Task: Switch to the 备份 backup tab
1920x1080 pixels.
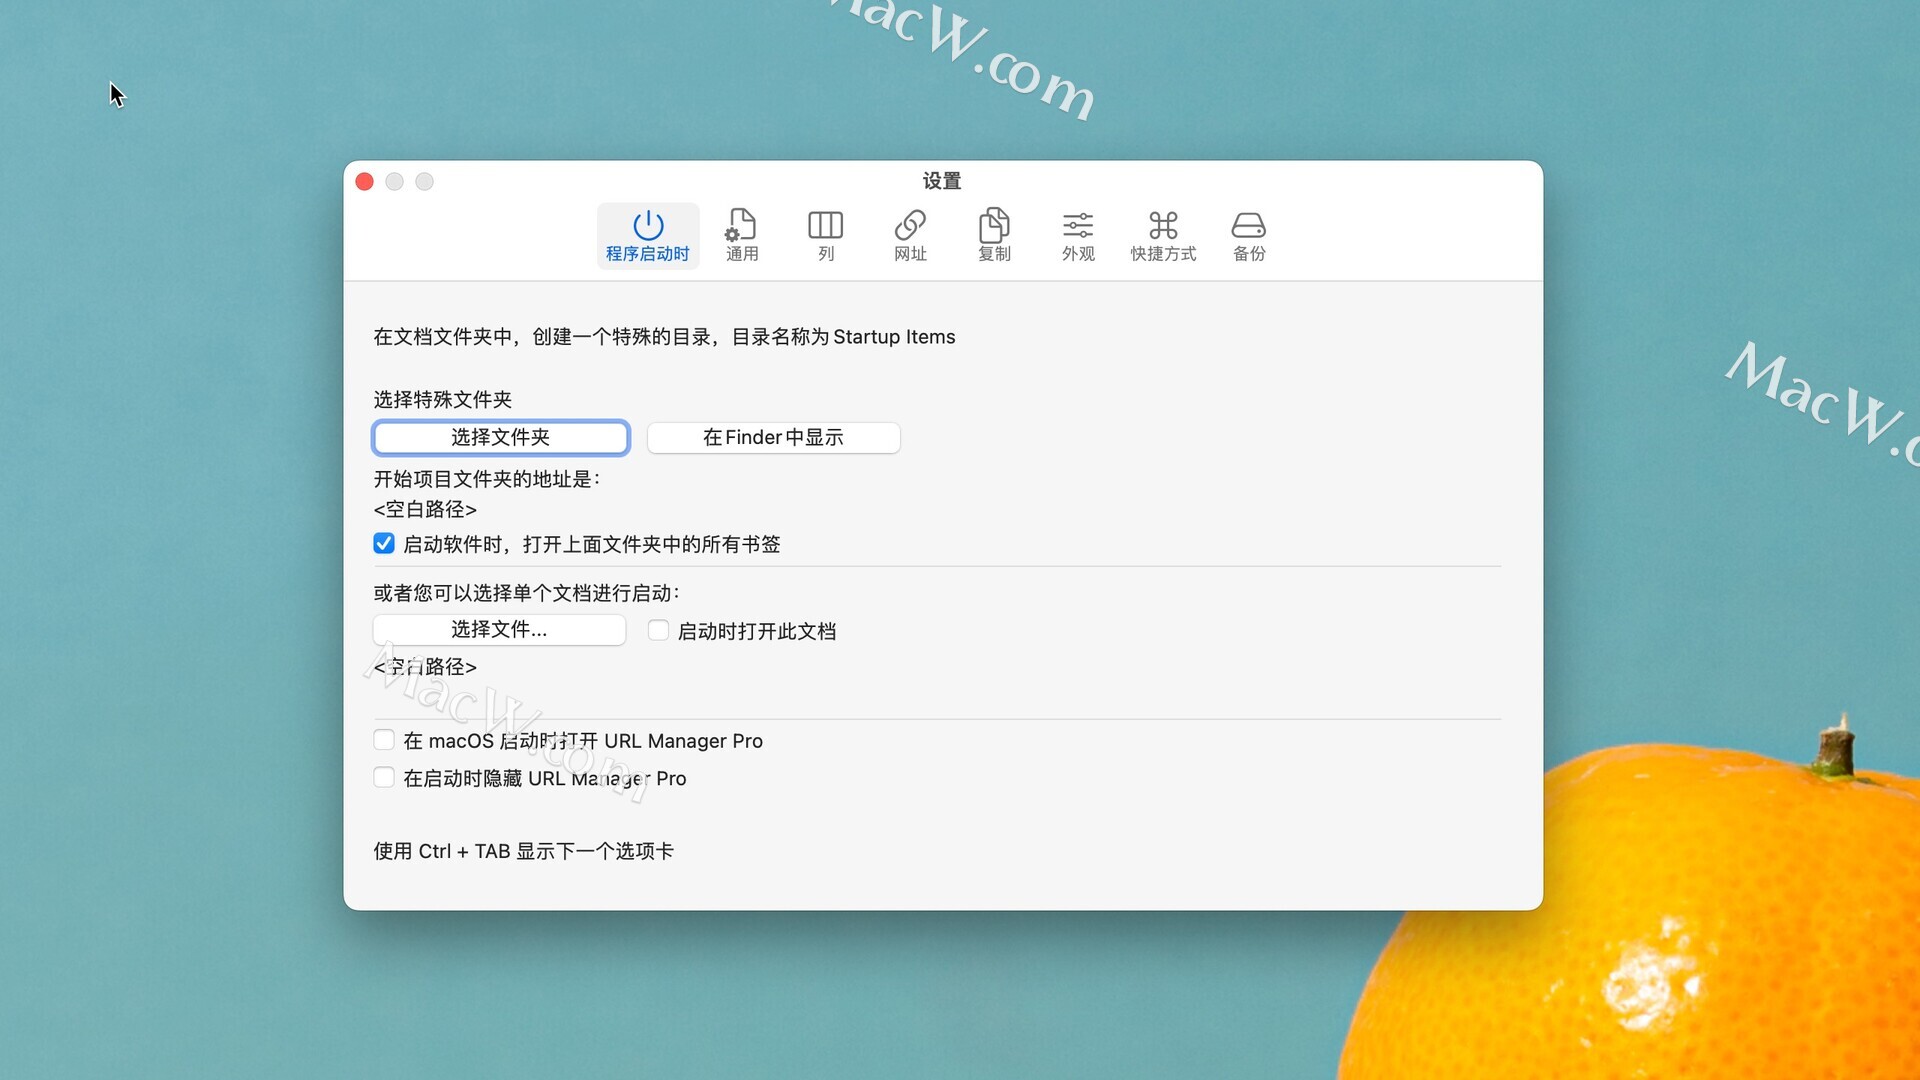Action: point(1248,236)
